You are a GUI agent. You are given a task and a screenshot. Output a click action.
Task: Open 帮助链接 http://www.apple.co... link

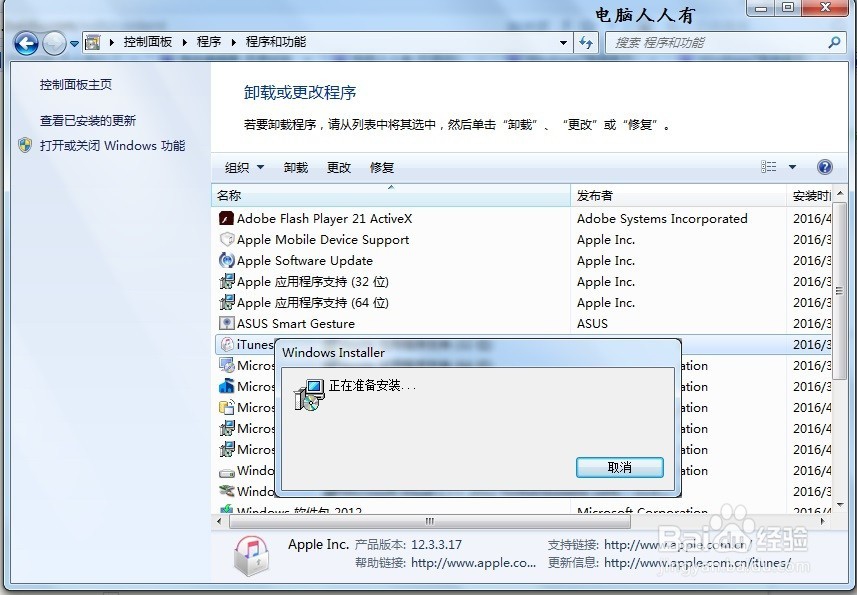point(473,562)
